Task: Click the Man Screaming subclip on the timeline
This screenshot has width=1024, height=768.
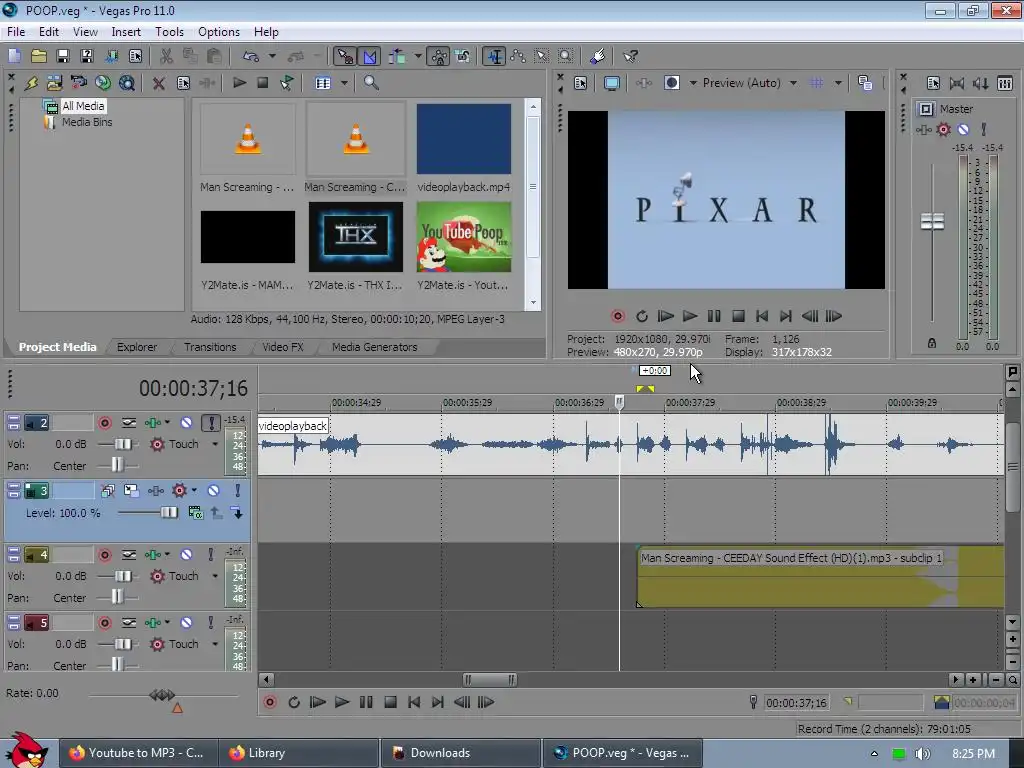Action: (820, 577)
